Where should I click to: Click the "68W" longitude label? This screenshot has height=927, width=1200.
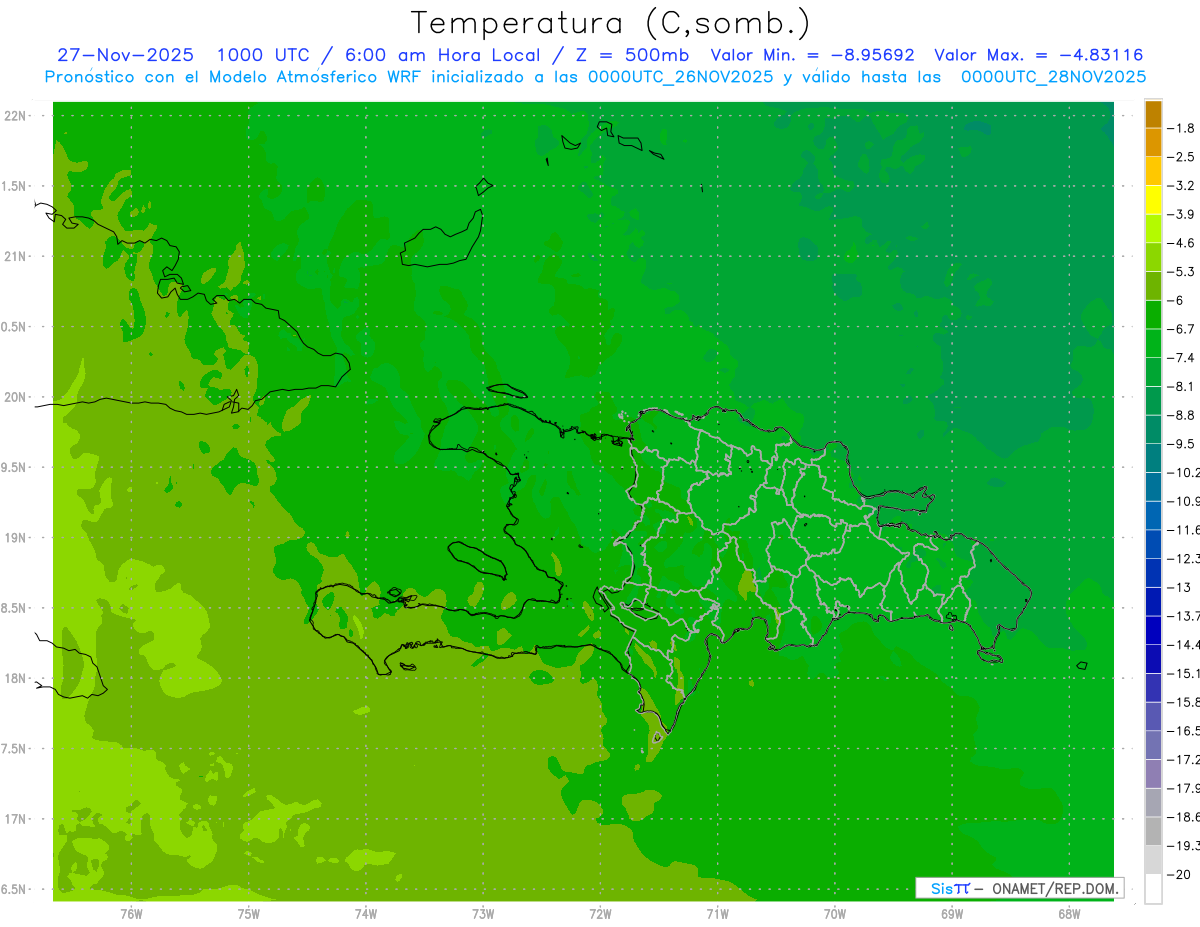(x=1068, y=914)
